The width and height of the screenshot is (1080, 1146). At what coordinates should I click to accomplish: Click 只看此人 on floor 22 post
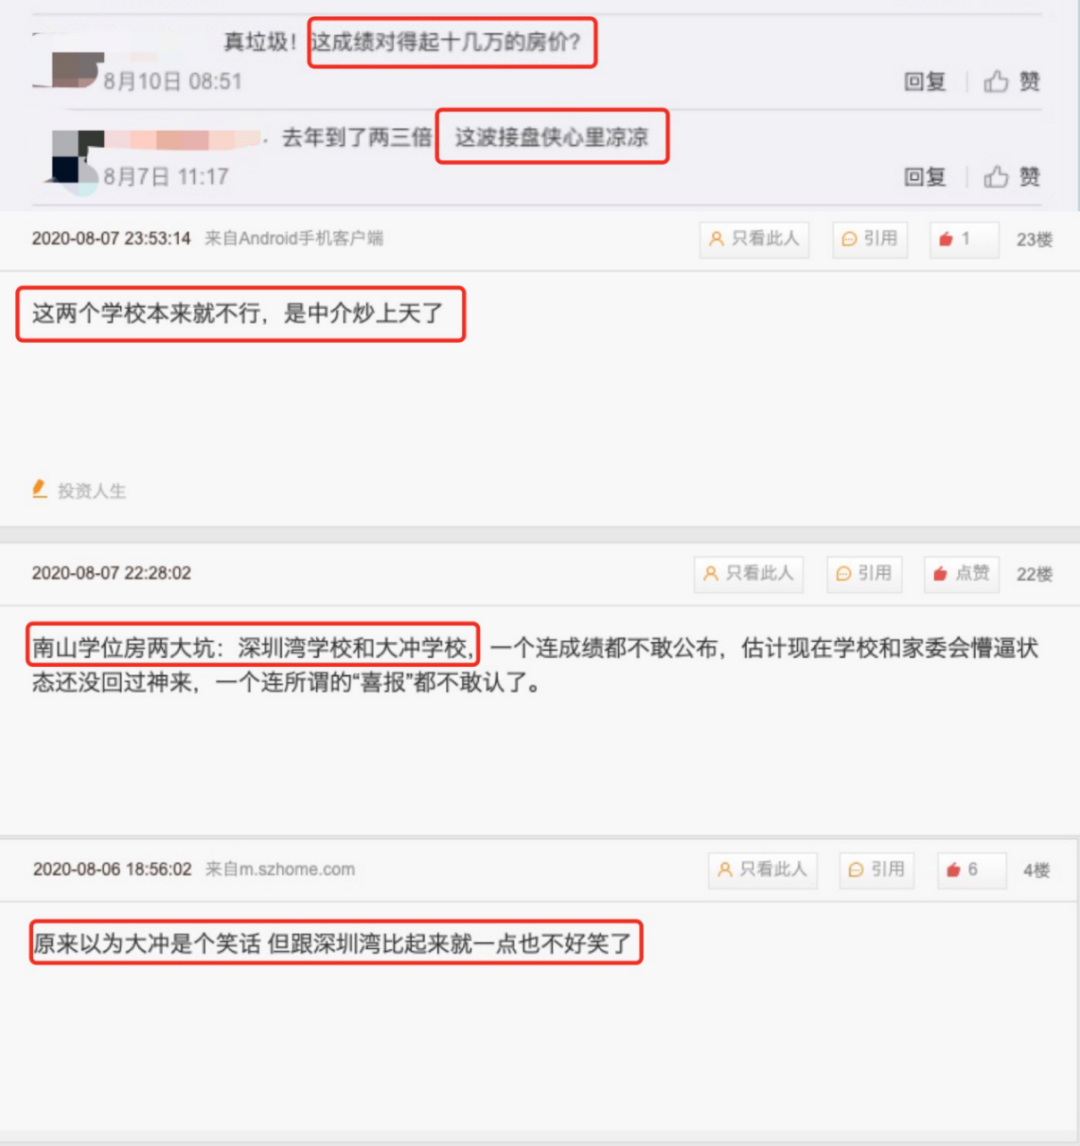click(748, 574)
